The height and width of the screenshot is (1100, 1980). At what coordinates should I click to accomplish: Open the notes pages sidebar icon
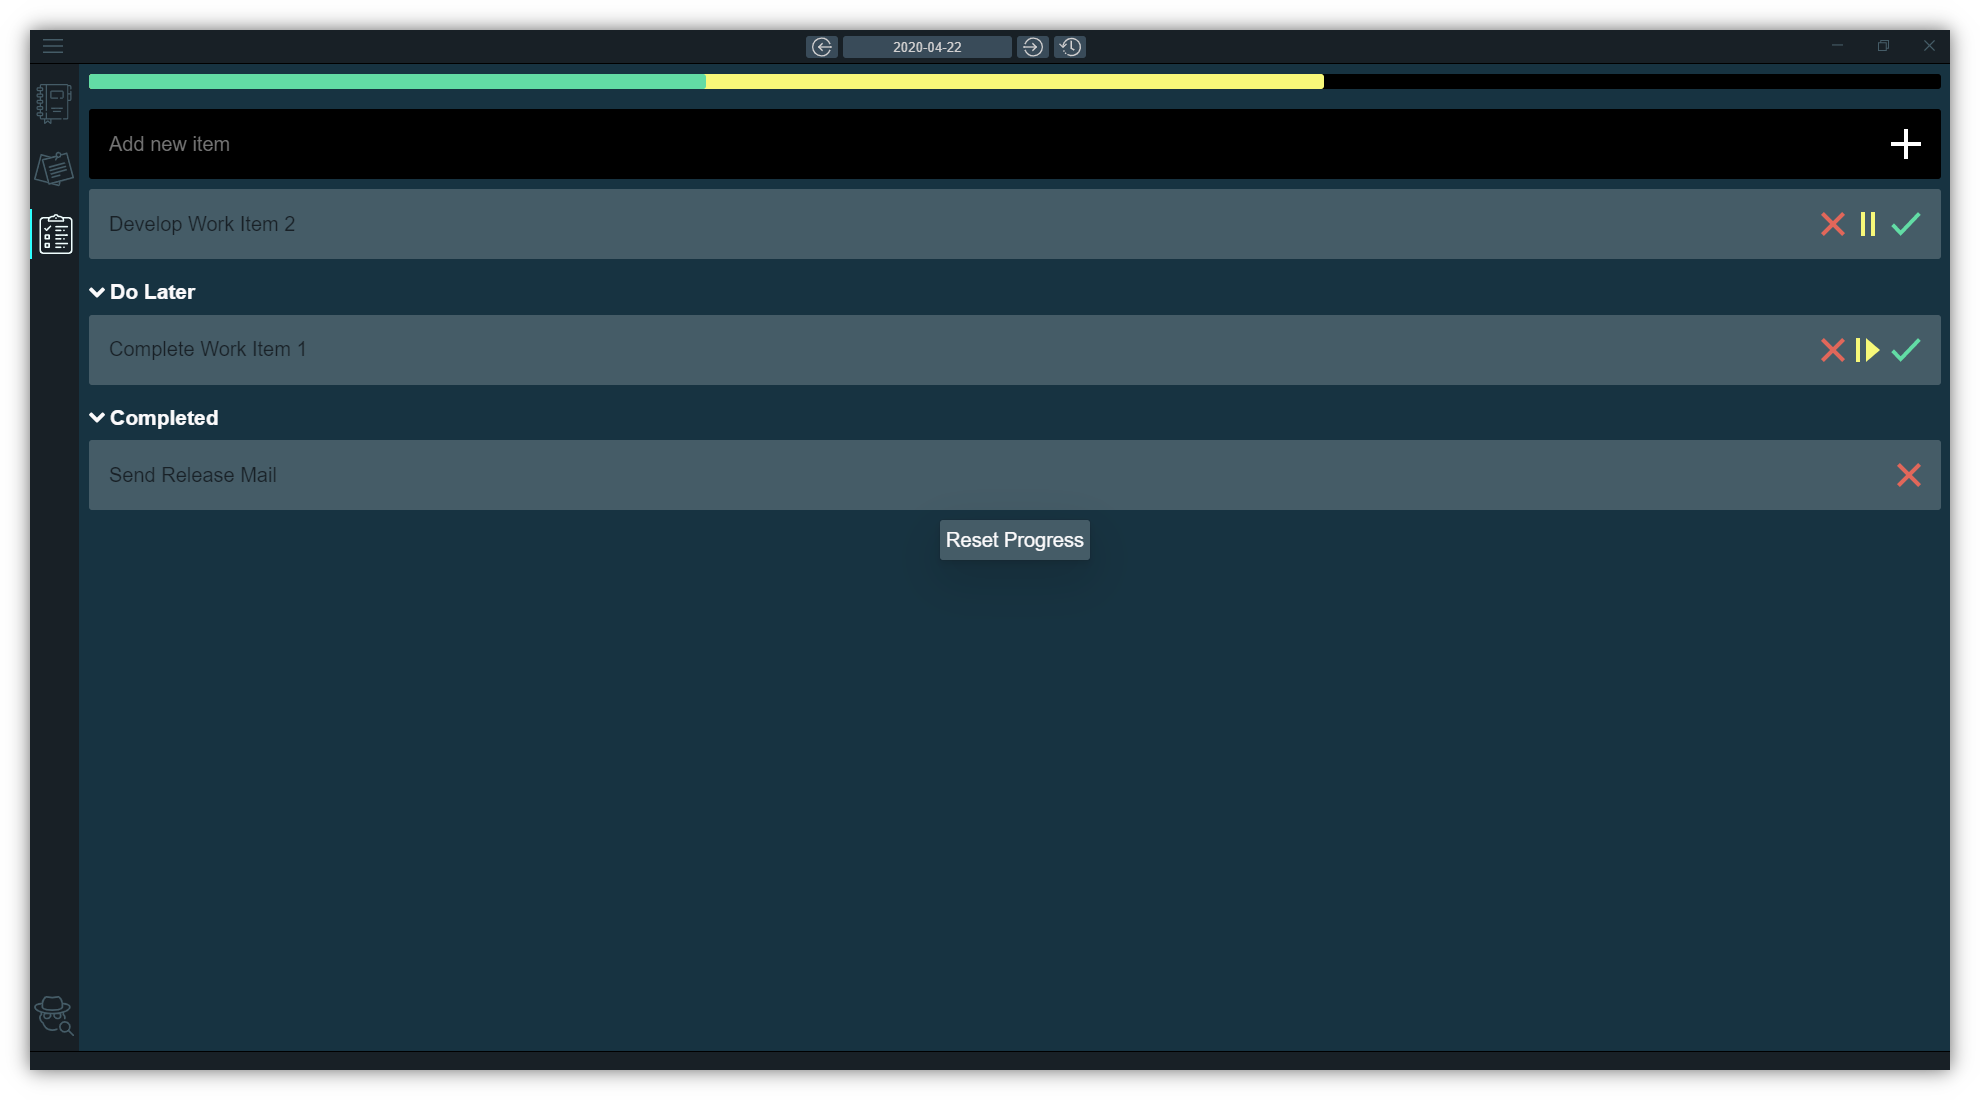coord(54,169)
